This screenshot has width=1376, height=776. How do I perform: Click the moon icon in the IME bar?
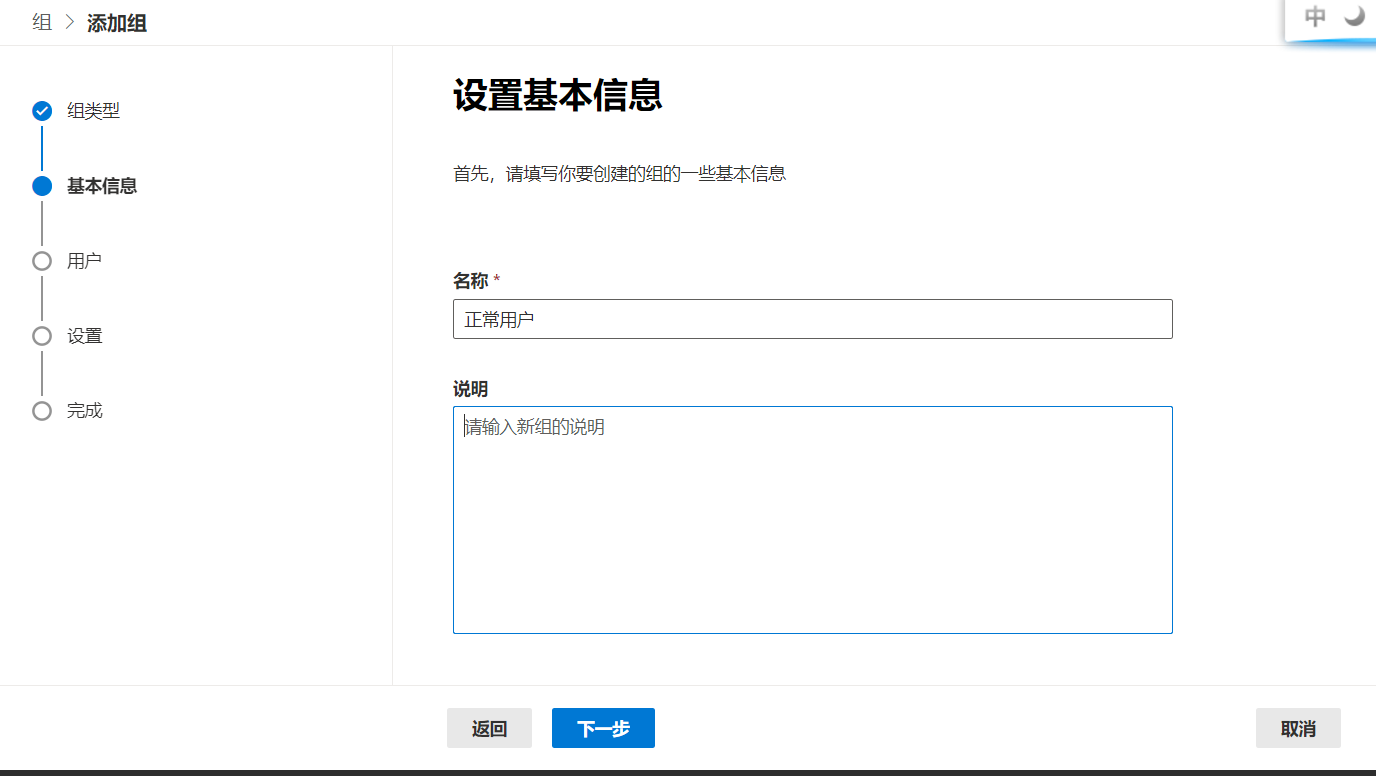click(1355, 16)
